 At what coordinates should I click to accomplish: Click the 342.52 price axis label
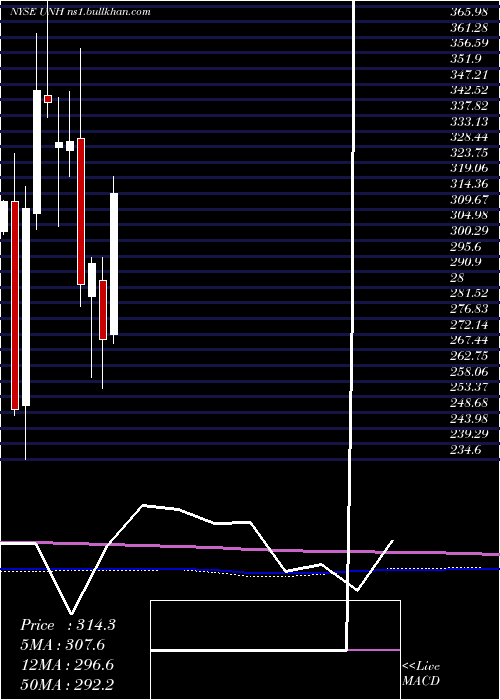pos(469,91)
